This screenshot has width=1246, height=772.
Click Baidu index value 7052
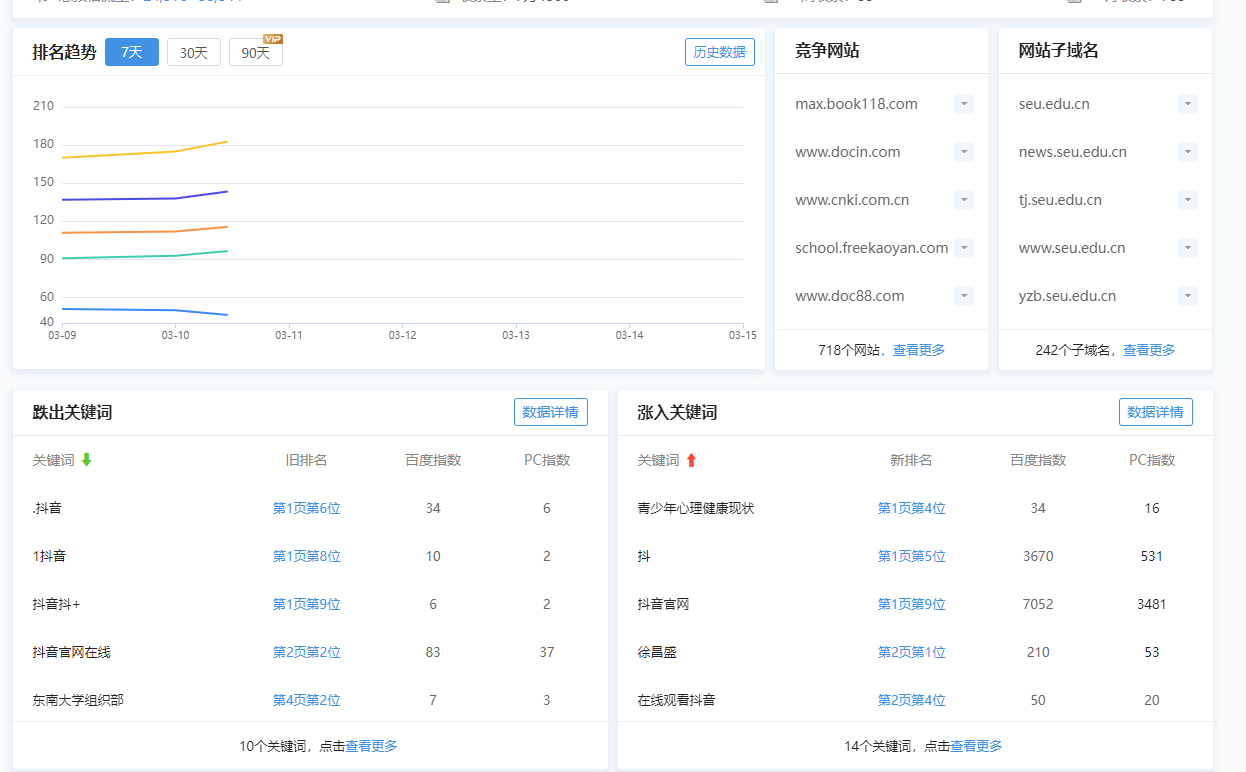[x=1038, y=604]
